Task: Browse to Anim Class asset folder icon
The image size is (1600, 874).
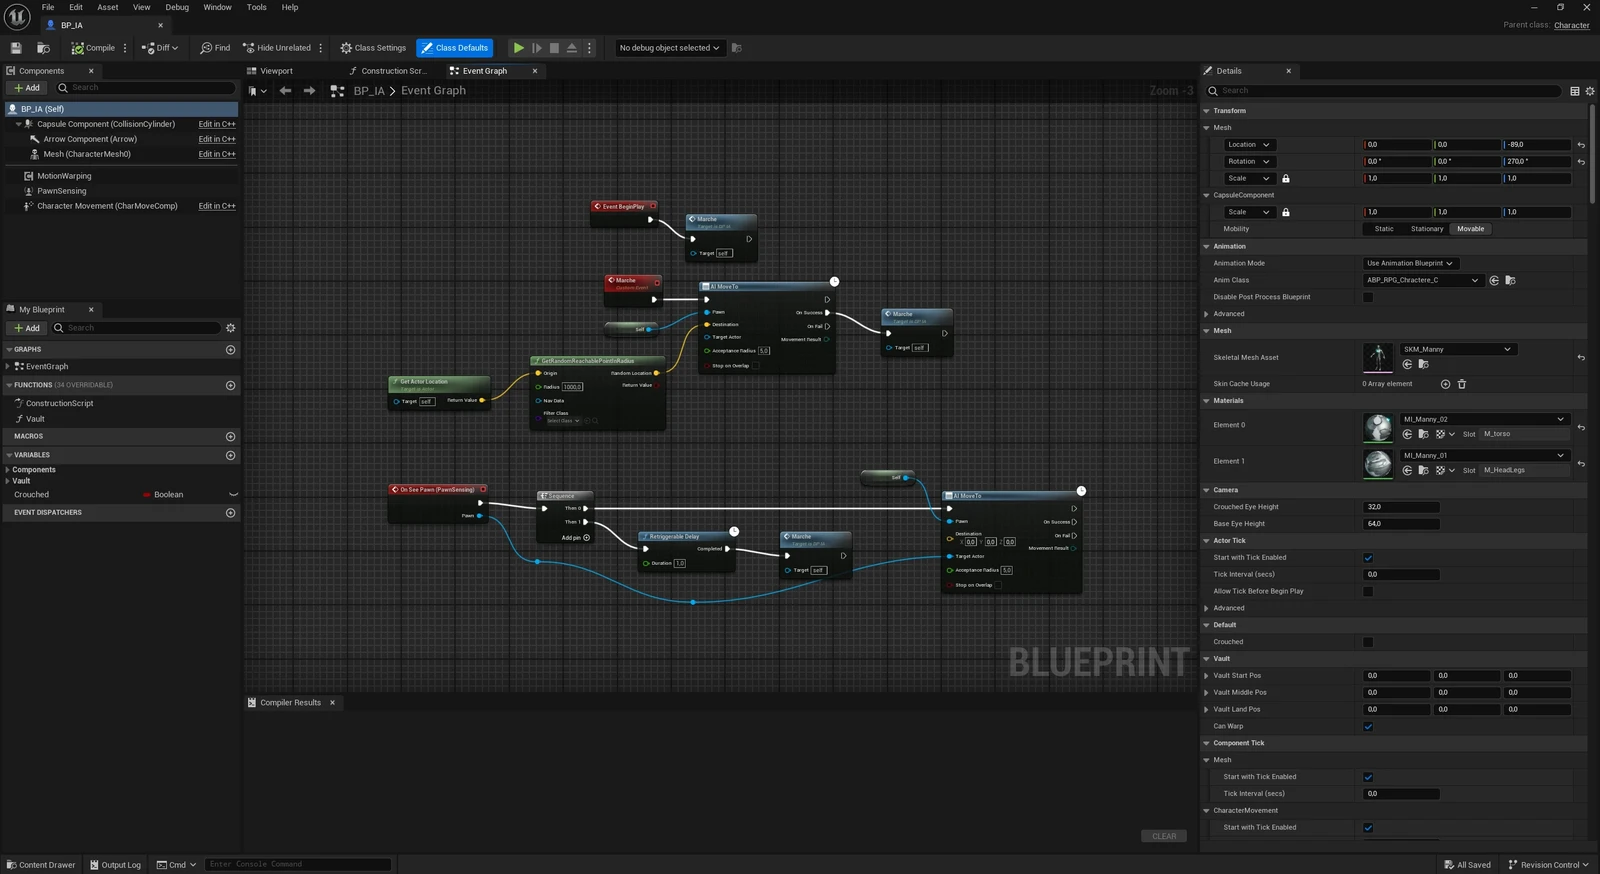Action: (1510, 281)
